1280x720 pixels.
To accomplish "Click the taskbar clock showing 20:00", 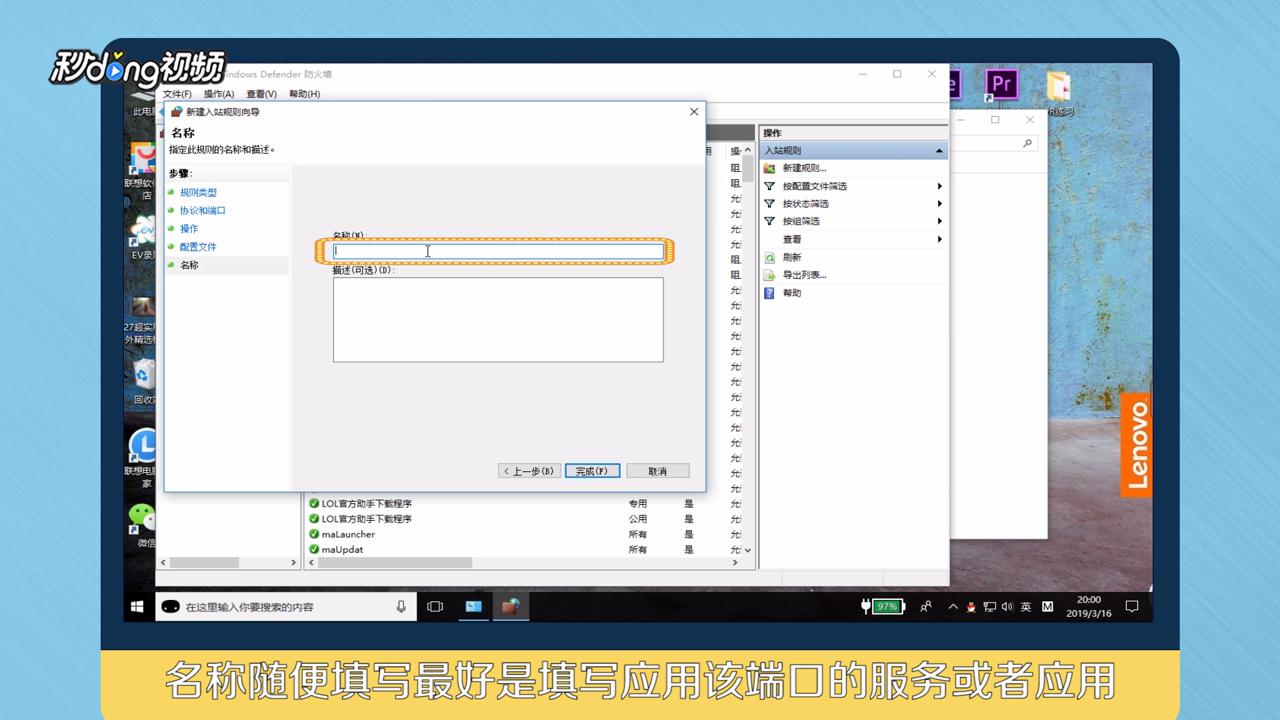I will pos(1089,606).
